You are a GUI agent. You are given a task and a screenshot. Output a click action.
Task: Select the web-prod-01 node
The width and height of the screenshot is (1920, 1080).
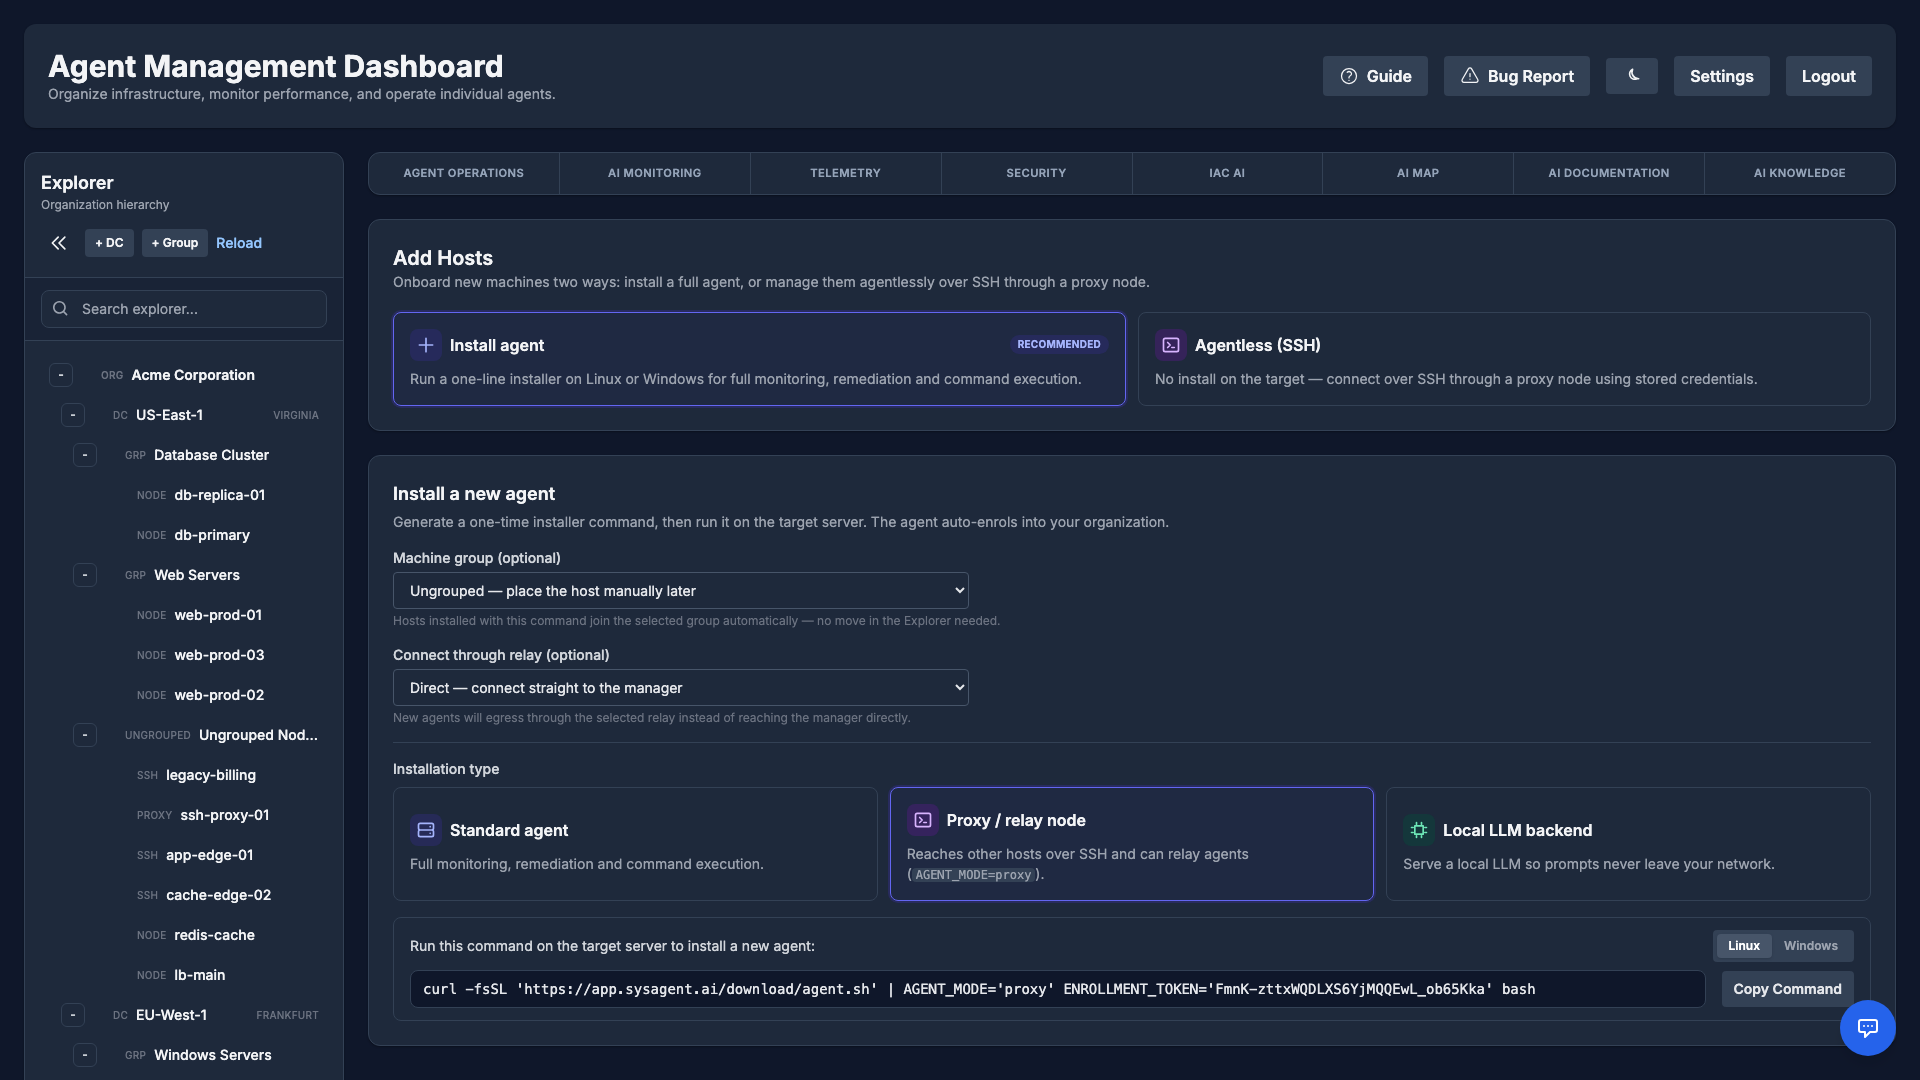pos(218,615)
